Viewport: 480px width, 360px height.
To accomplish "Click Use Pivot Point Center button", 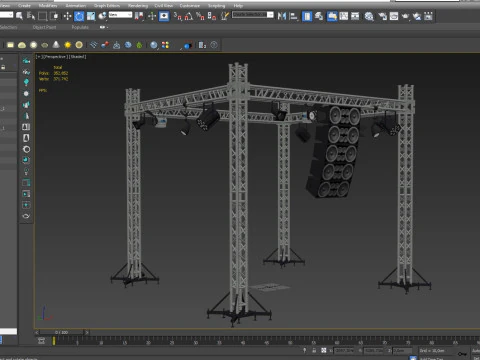I will pos(139,16).
